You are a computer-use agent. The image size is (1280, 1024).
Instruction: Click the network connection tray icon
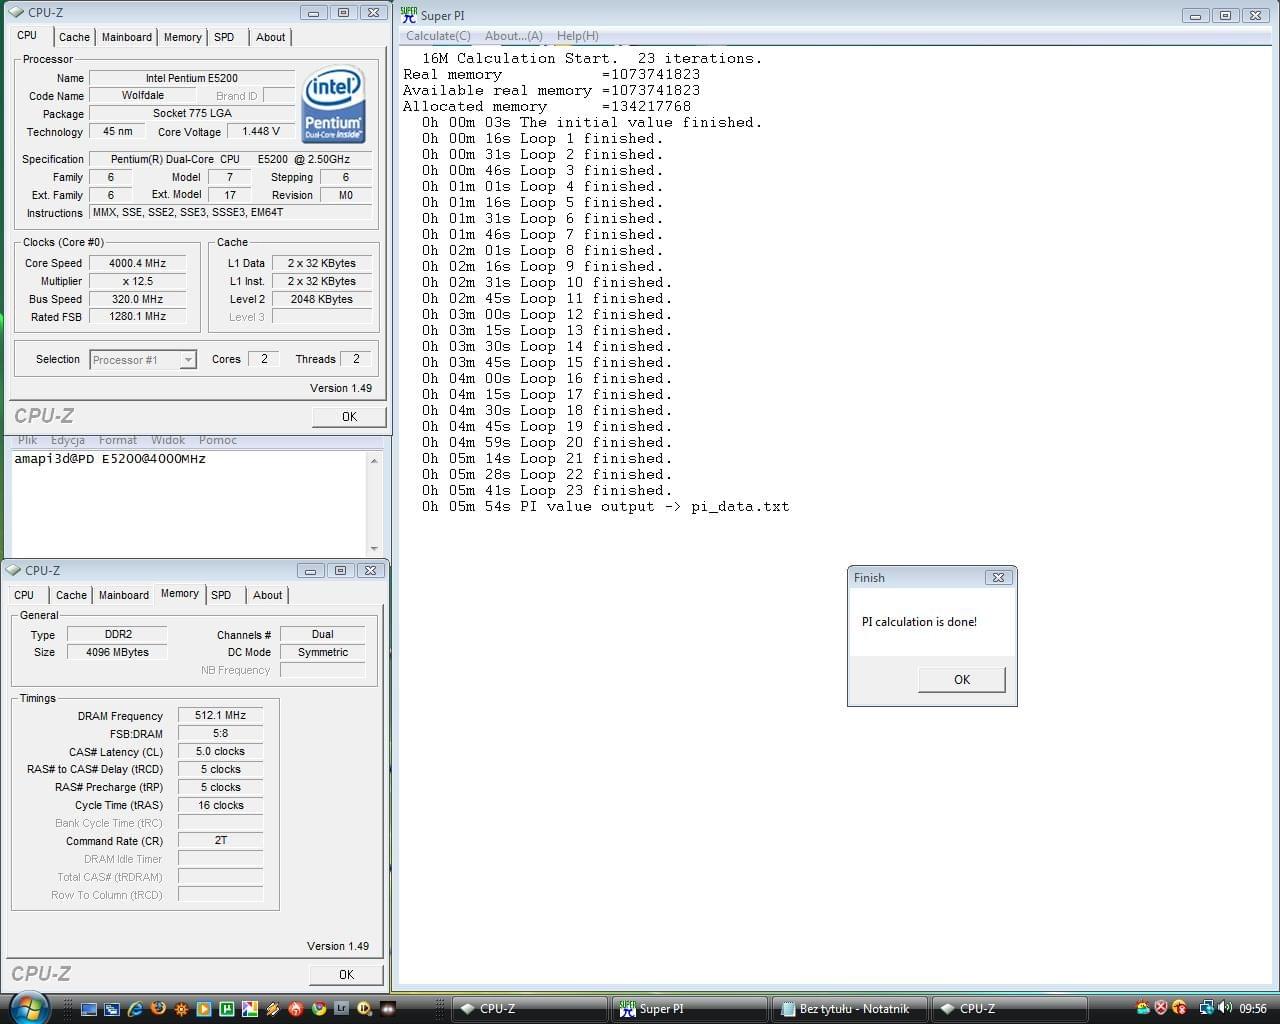1207,1008
